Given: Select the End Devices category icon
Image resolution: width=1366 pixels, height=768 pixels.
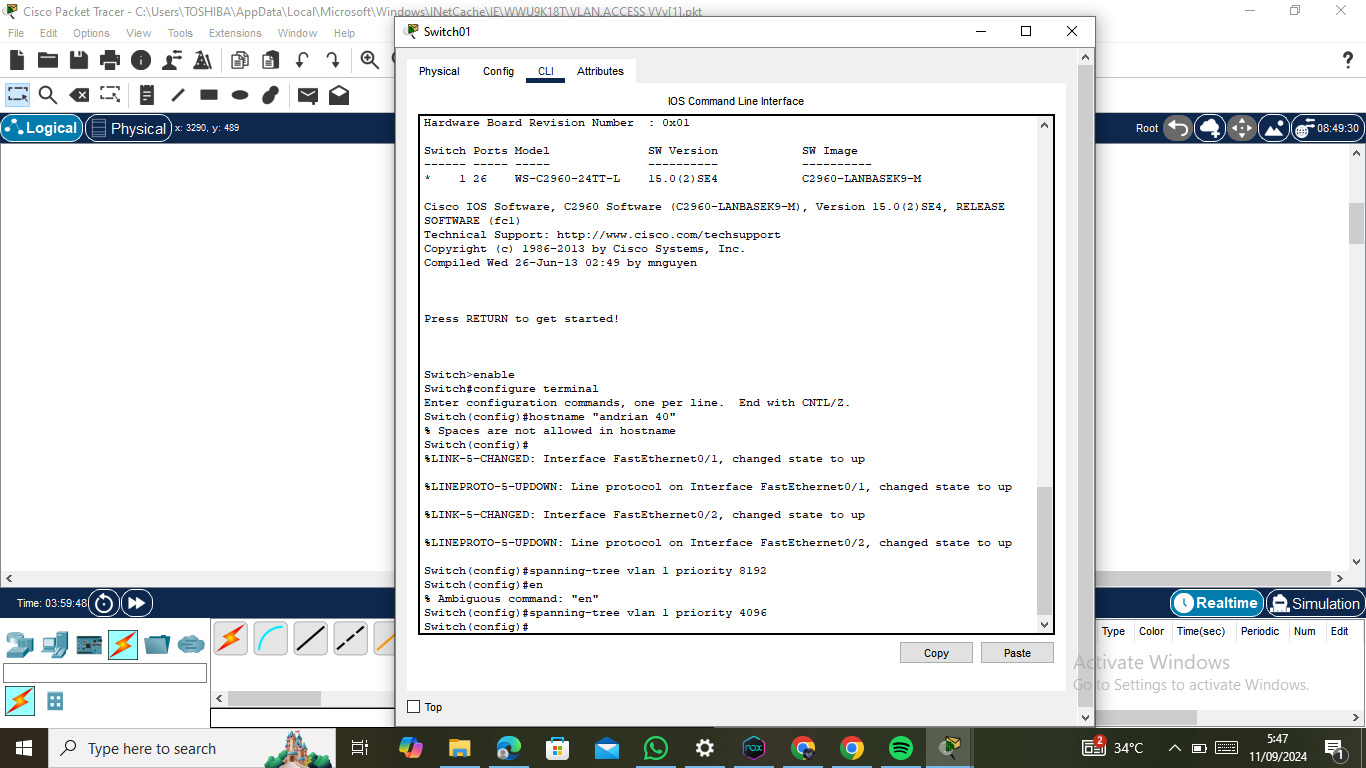Looking at the screenshot, I should (55, 644).
